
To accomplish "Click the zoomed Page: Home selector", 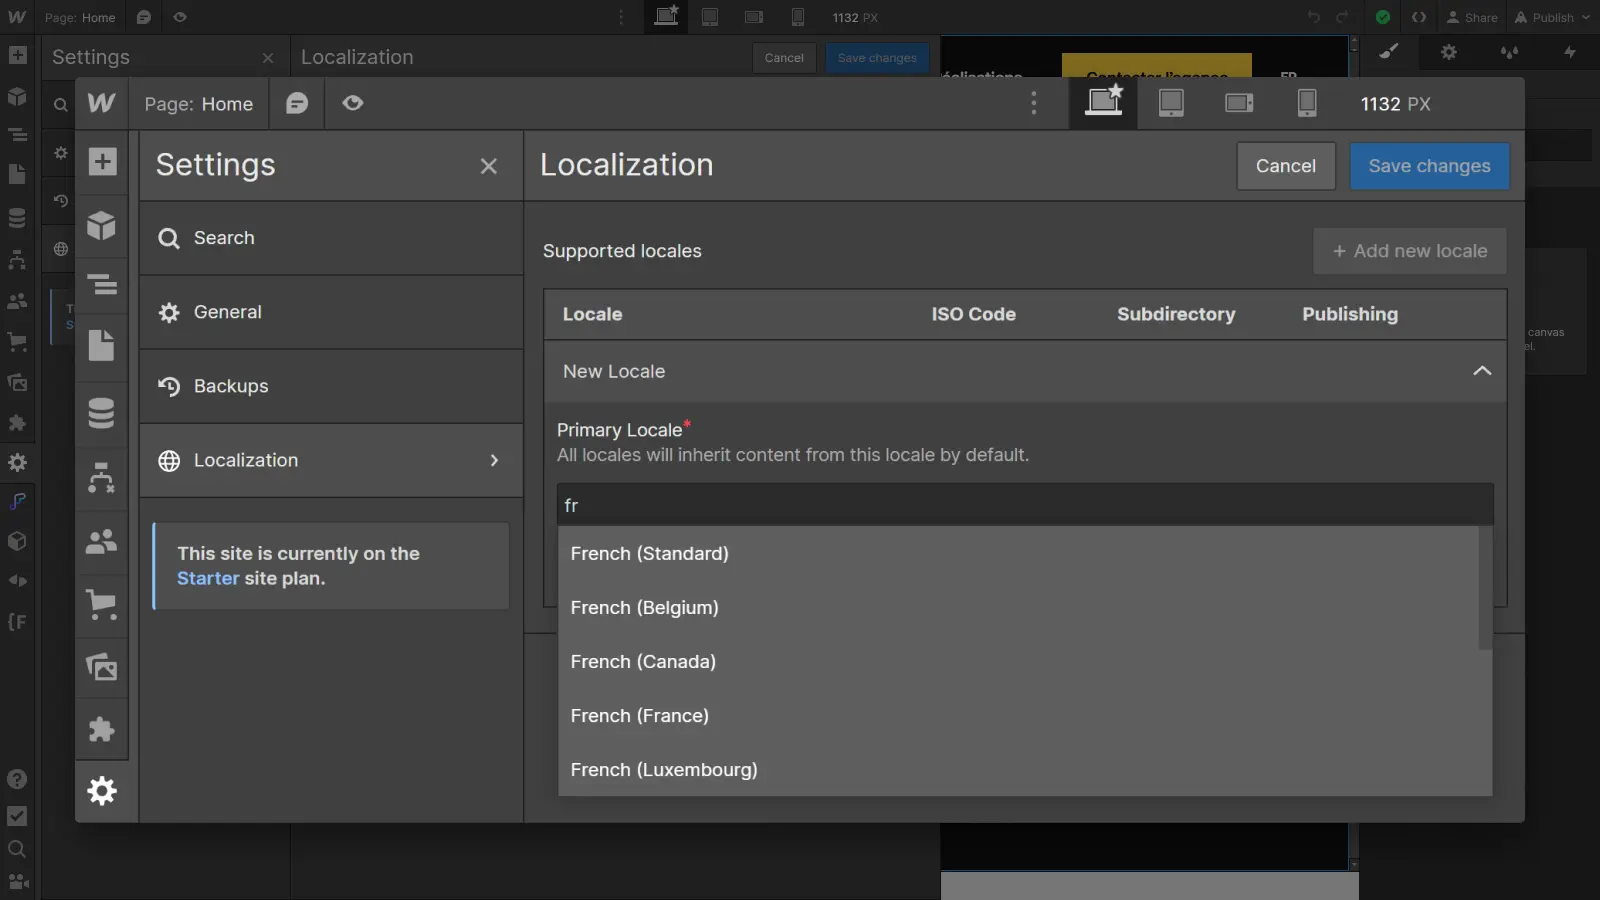I will (199, 104).
